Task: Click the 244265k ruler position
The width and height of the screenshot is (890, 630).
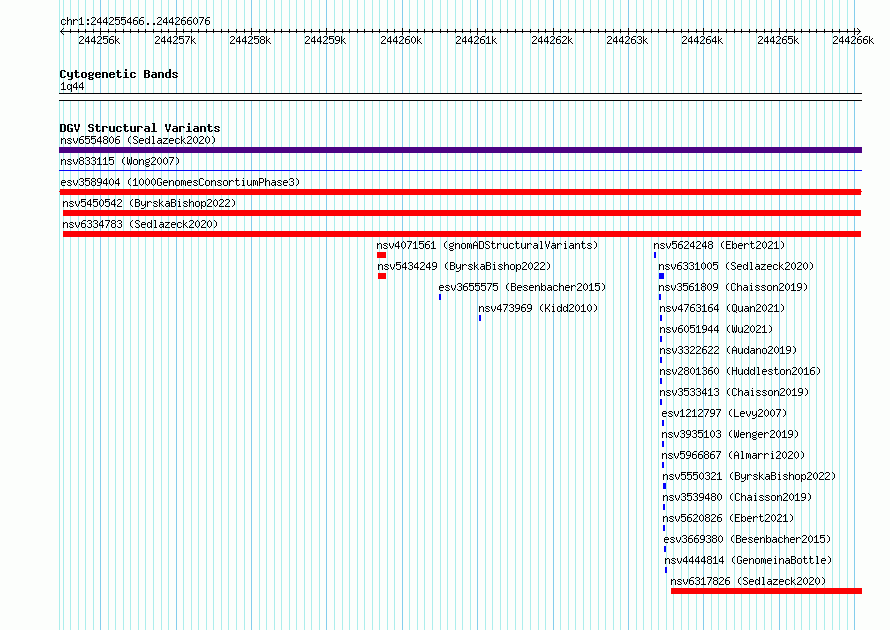Action: (778, 40)
